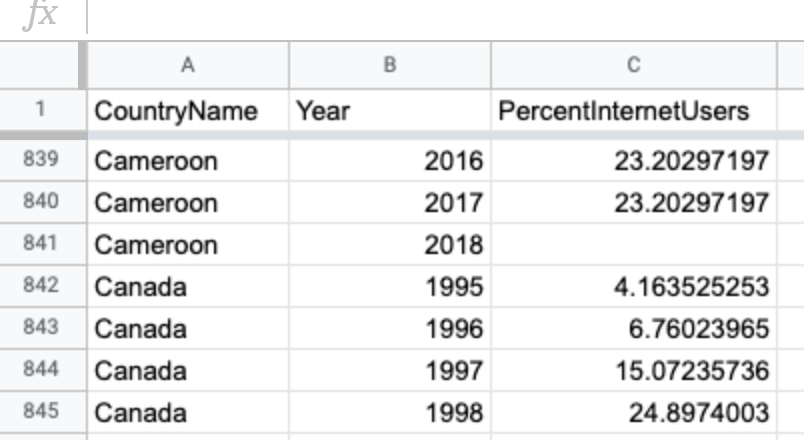The width and height of the screenshot is (804, 440).
Task: Select cell with value 4.163525253
Action: pos(634,286)
